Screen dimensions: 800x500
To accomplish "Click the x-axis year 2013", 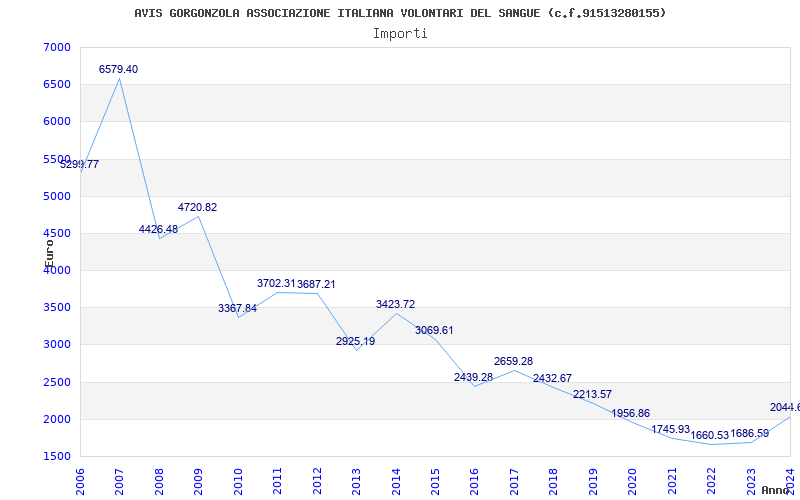I will 356,481.
